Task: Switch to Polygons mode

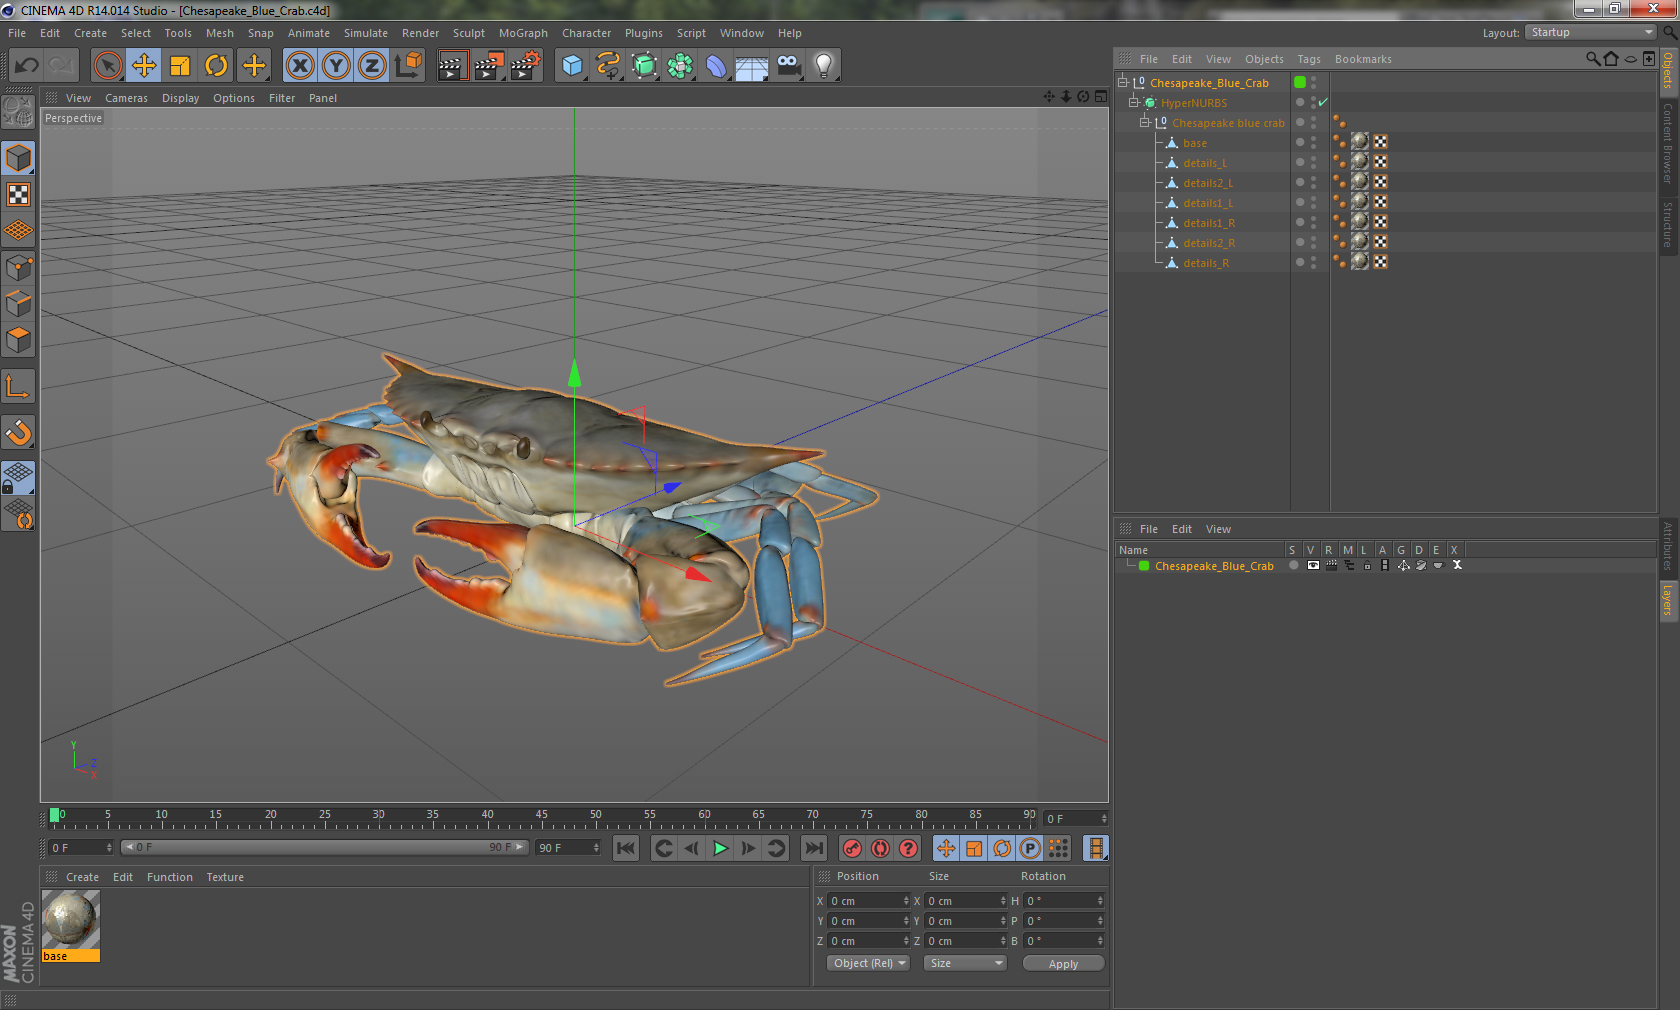Action: (19, 340)
